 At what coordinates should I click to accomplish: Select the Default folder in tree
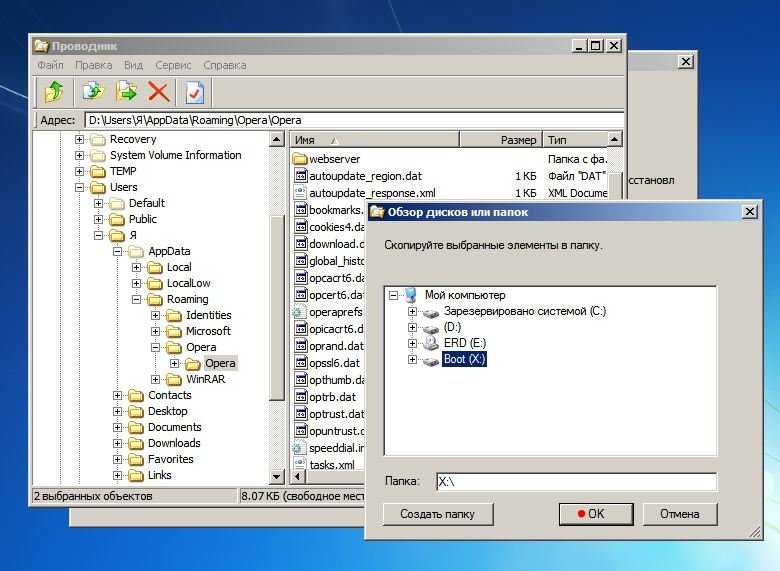coord(147,203)
